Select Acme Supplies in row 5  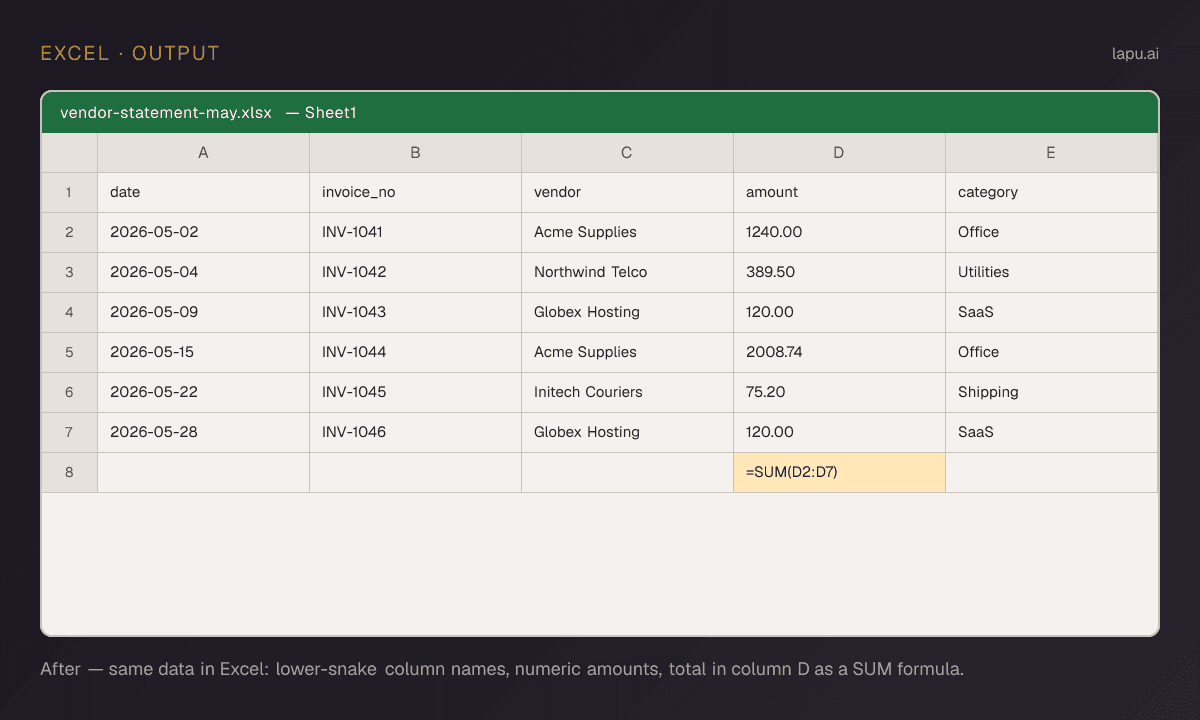[x=628, y=353]
